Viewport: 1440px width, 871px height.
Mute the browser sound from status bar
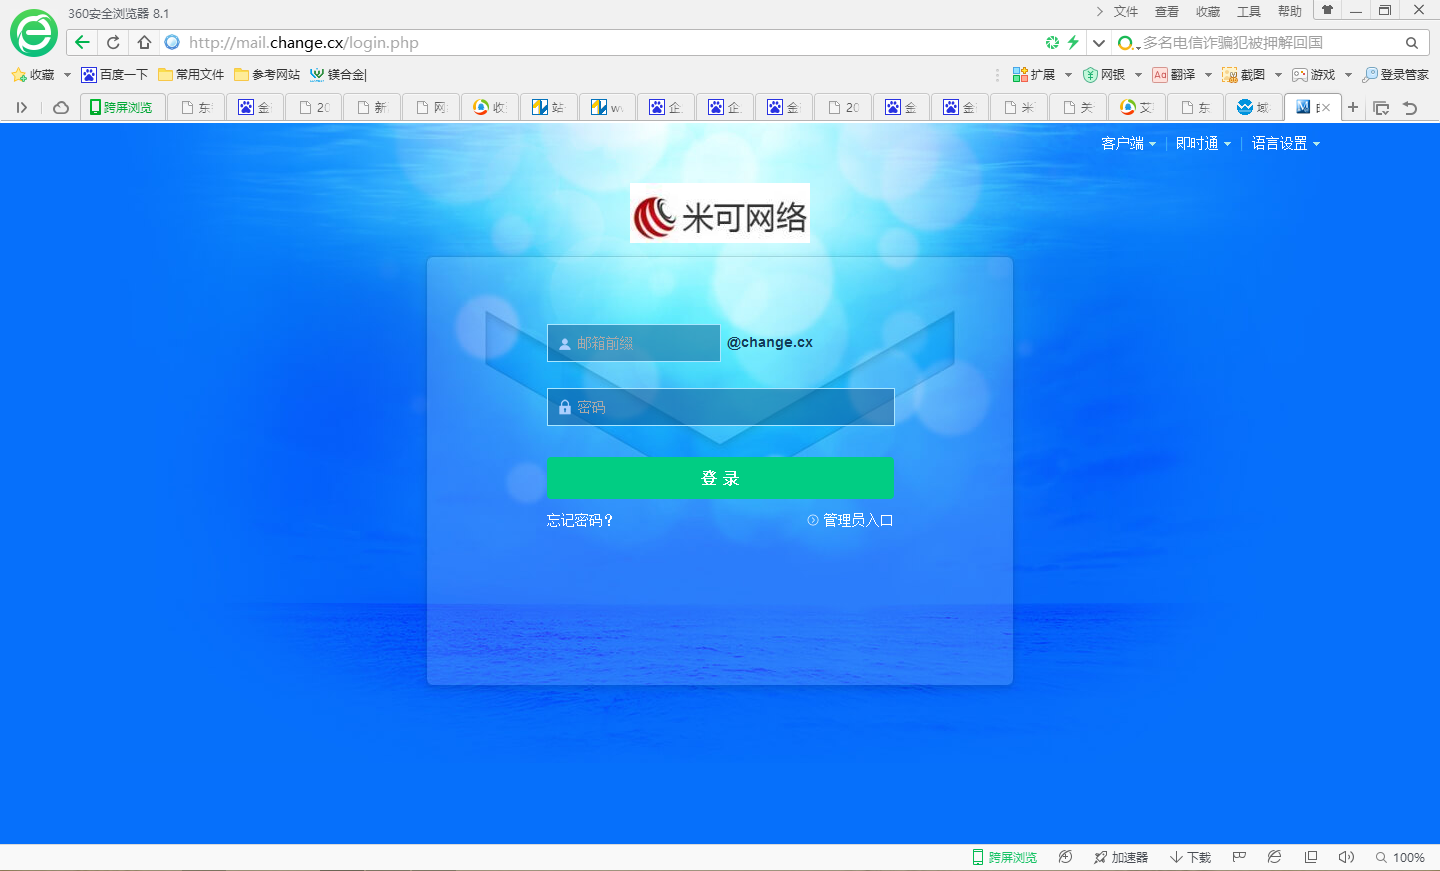tap(1346, 857)
